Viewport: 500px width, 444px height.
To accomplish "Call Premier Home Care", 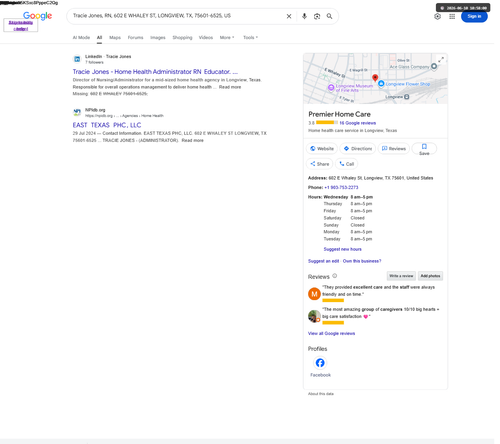I will click(346, 164).
